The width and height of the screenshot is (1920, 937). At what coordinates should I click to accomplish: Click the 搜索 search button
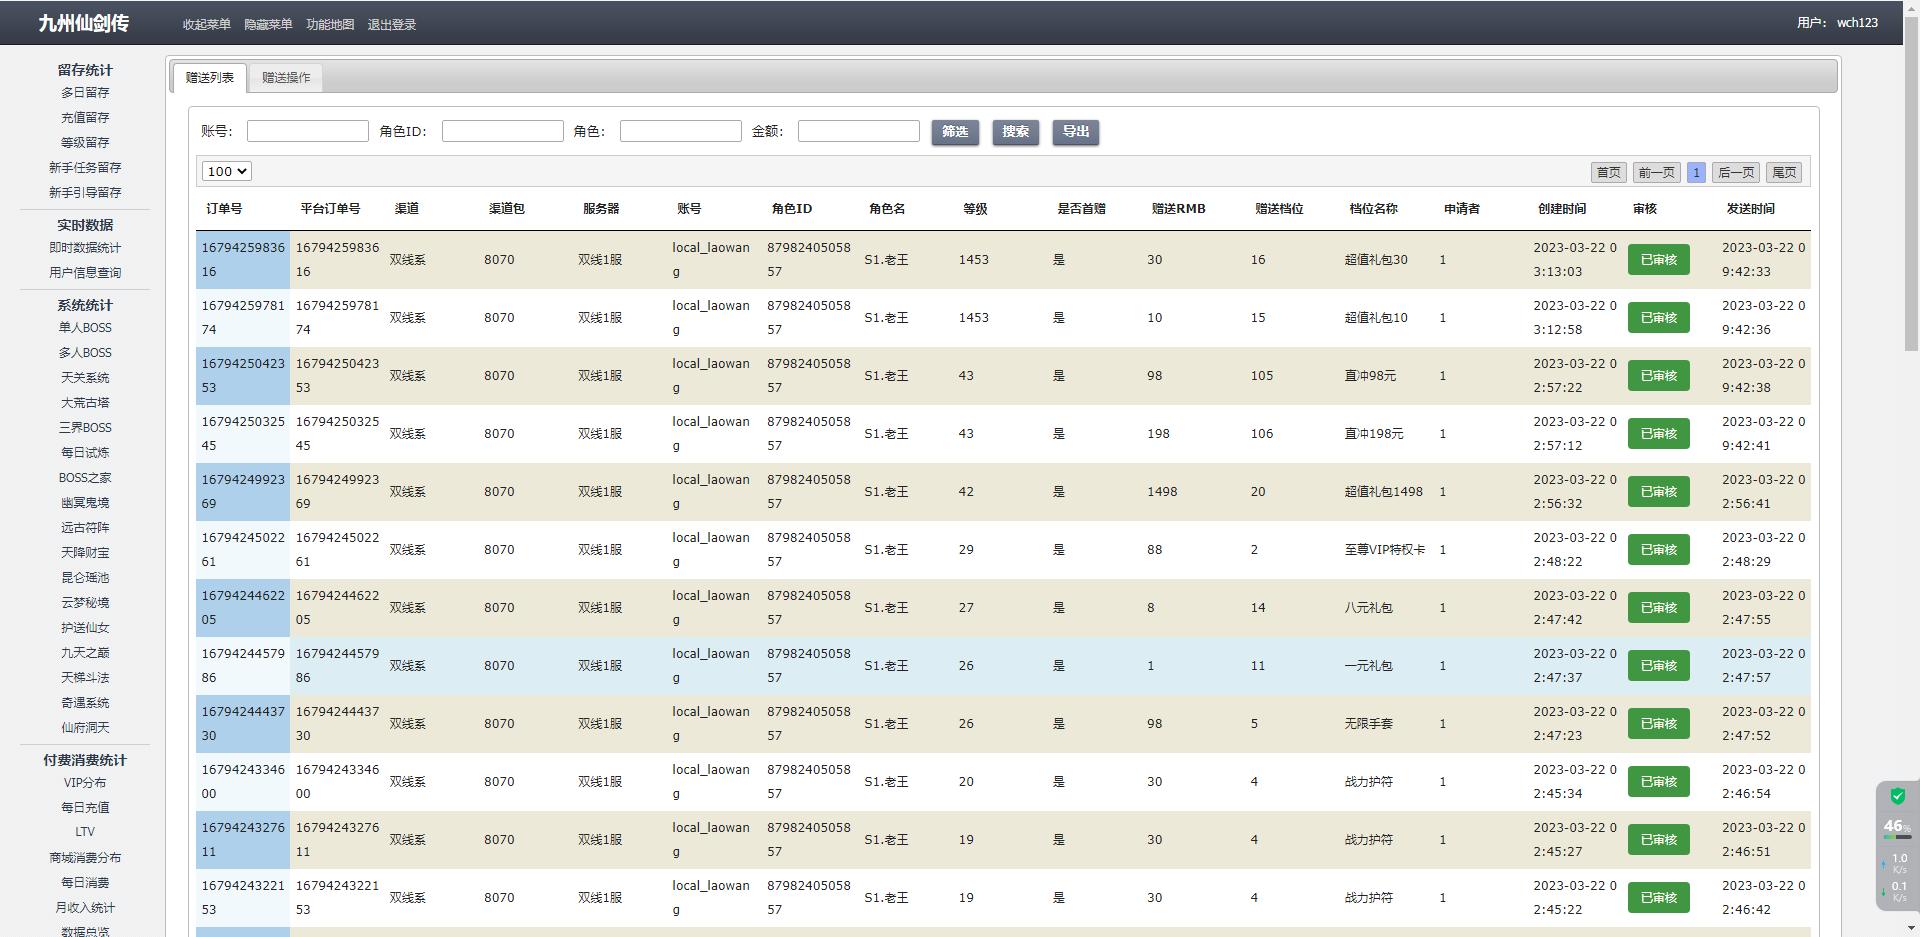1016,132
